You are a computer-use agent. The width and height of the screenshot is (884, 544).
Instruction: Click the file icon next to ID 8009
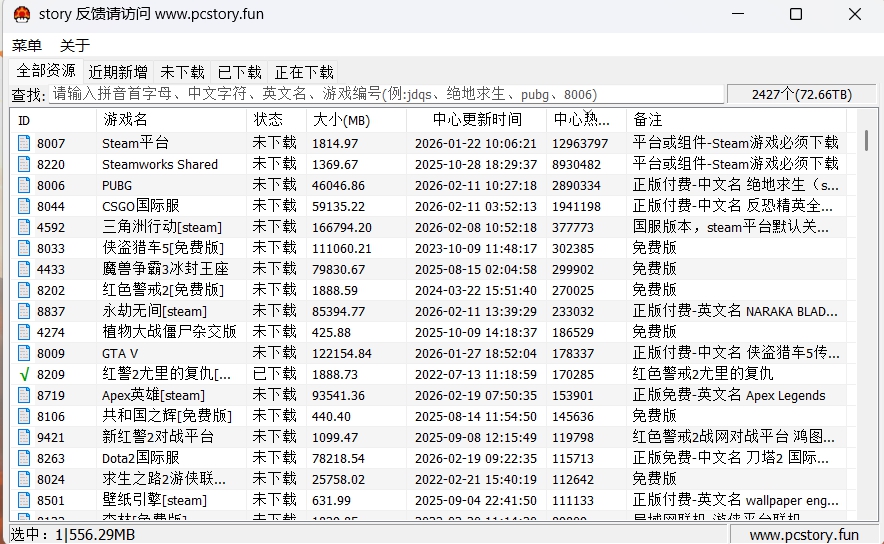click(x=24, y=353)
